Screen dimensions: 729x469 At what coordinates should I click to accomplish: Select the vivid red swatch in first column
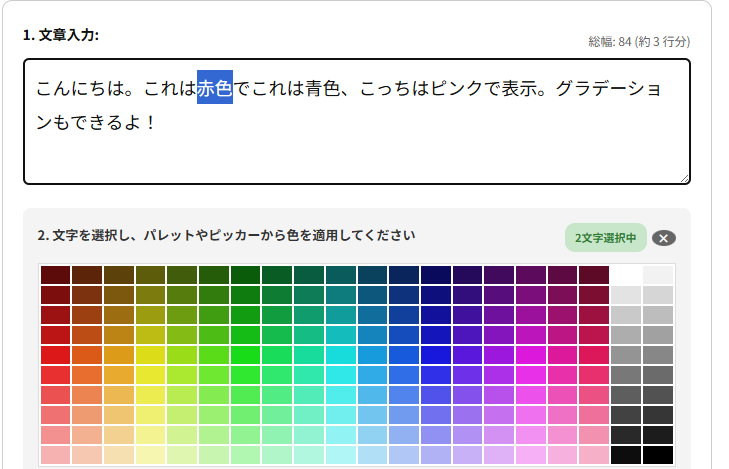[55, 354]
